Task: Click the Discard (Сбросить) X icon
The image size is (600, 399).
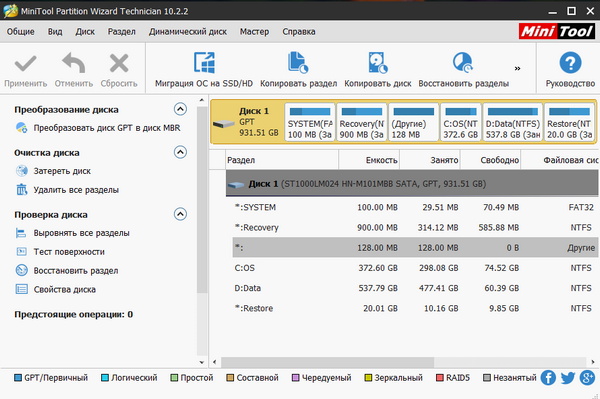Action: click(119, 63)
